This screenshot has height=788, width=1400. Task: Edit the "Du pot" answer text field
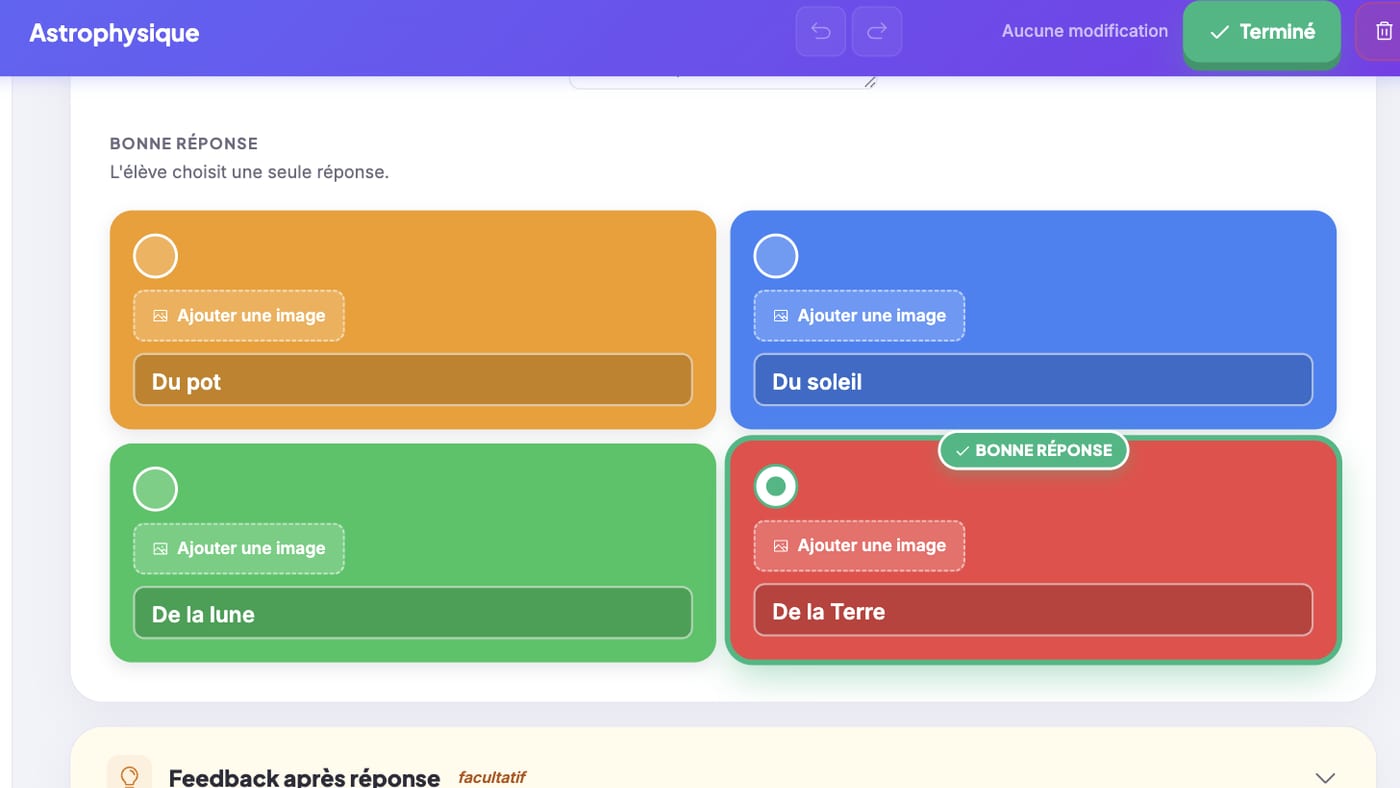[413, 380]
